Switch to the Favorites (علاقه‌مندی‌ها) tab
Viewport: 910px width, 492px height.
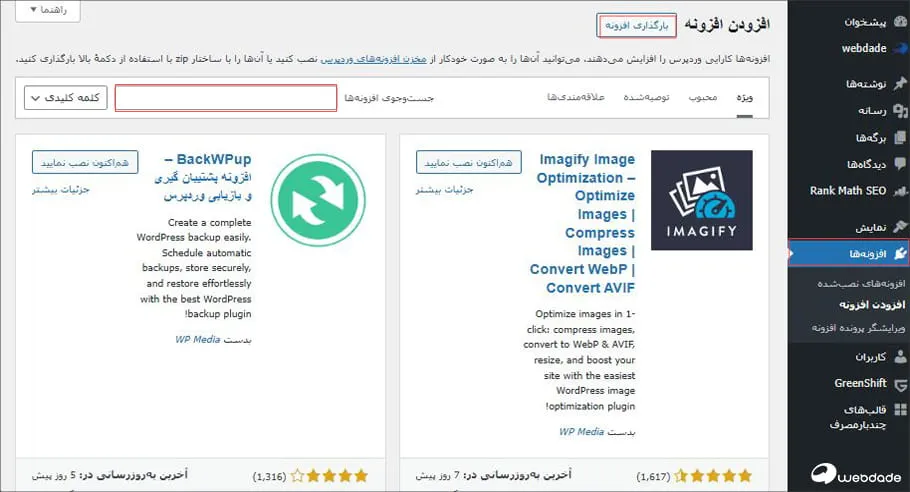pos(576,97)
